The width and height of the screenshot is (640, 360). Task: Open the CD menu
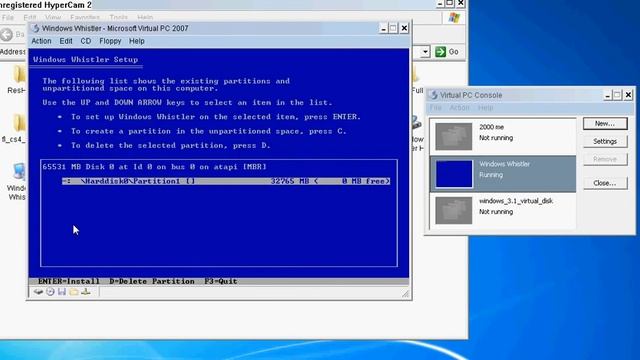pos(86,41)
